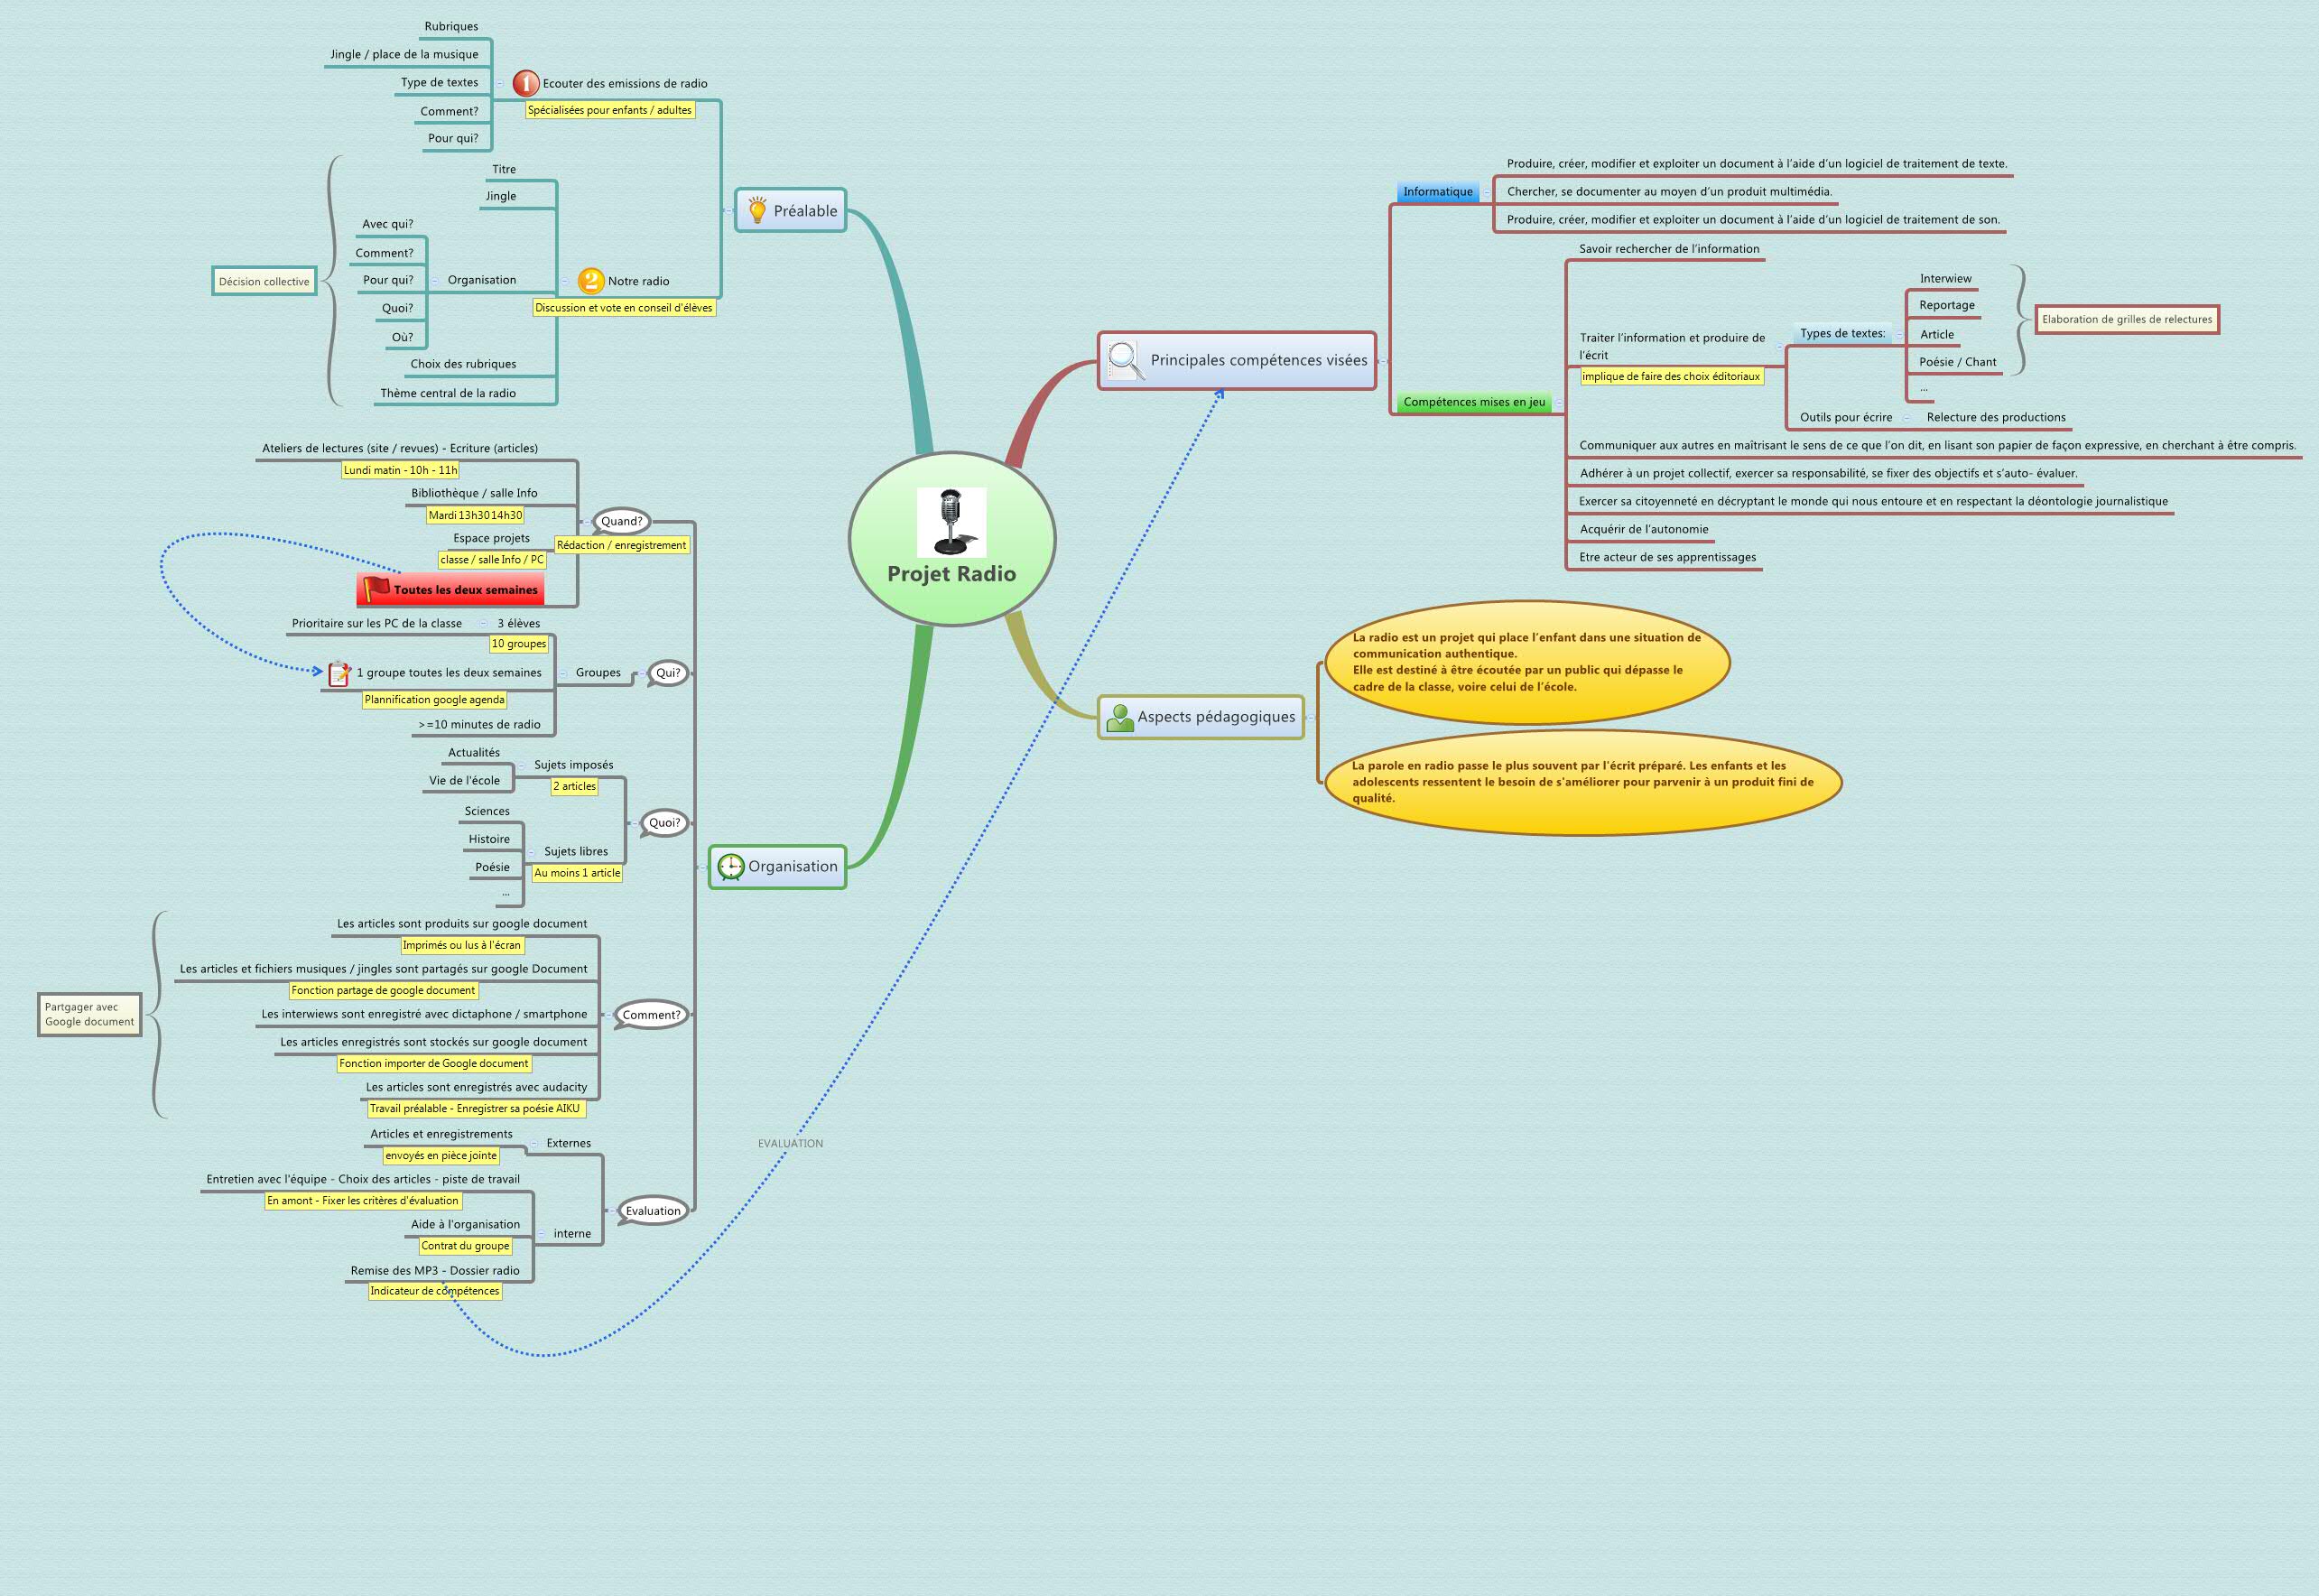Select the Décision collective label node
2319x1596 pixels.
click(x=263, y=282)
